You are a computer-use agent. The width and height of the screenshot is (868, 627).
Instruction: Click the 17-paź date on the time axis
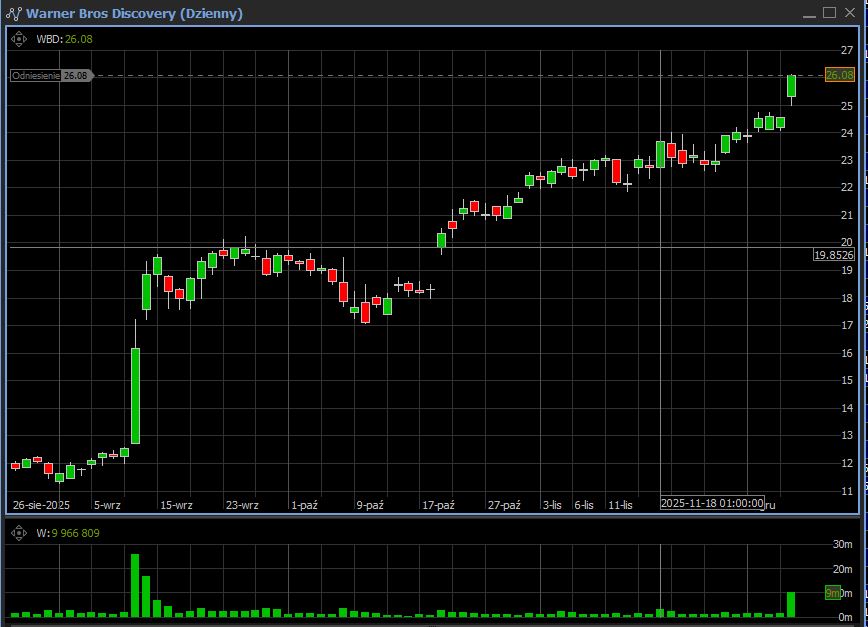click(x=438, y=505)
